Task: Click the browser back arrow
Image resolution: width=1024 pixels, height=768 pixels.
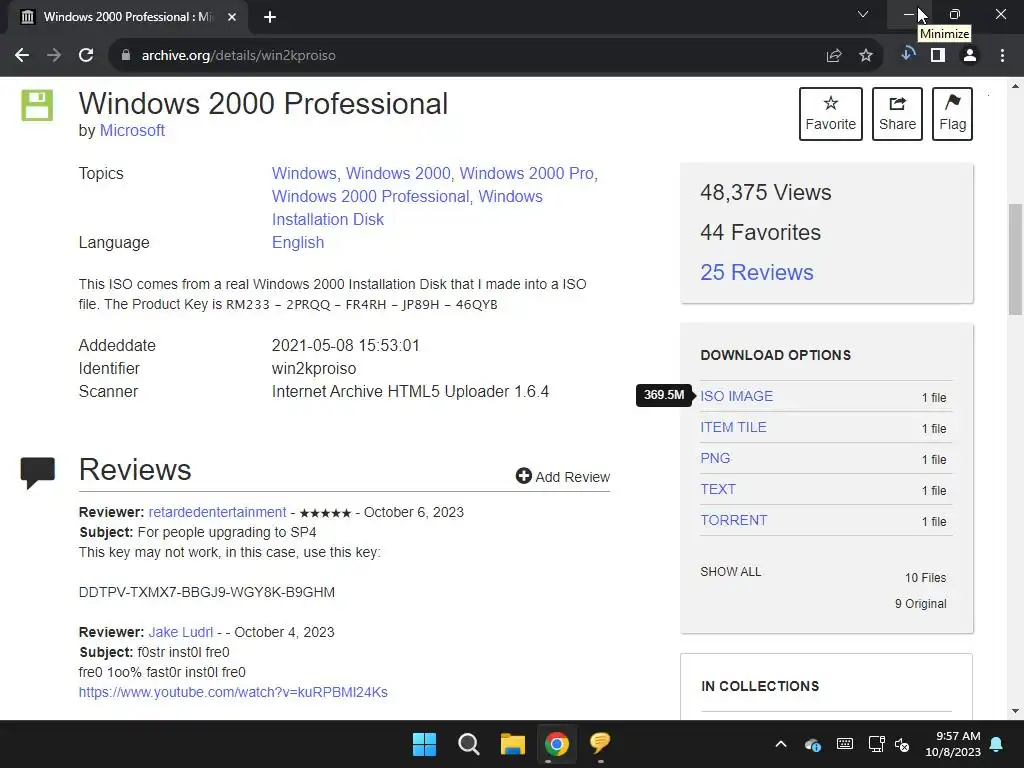Action: pos(22,56)
